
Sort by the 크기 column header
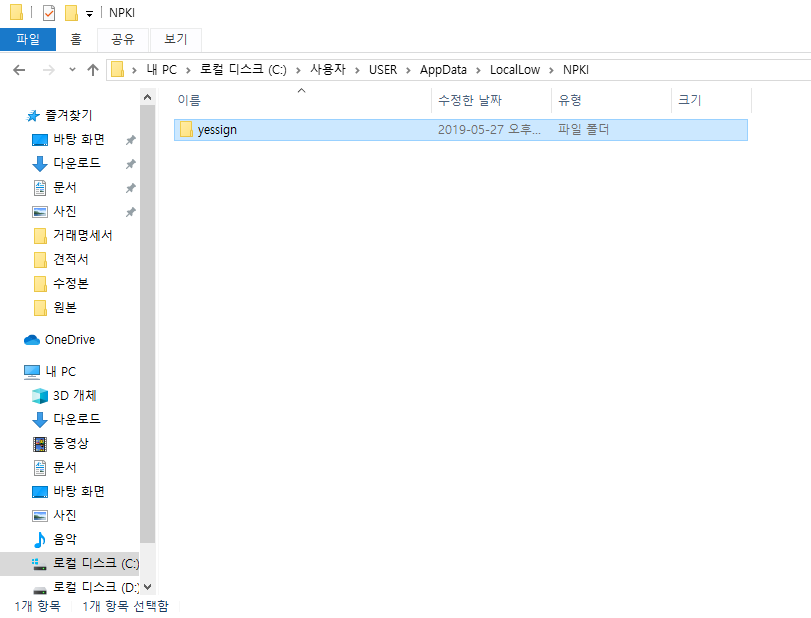[x=711, y=100]
